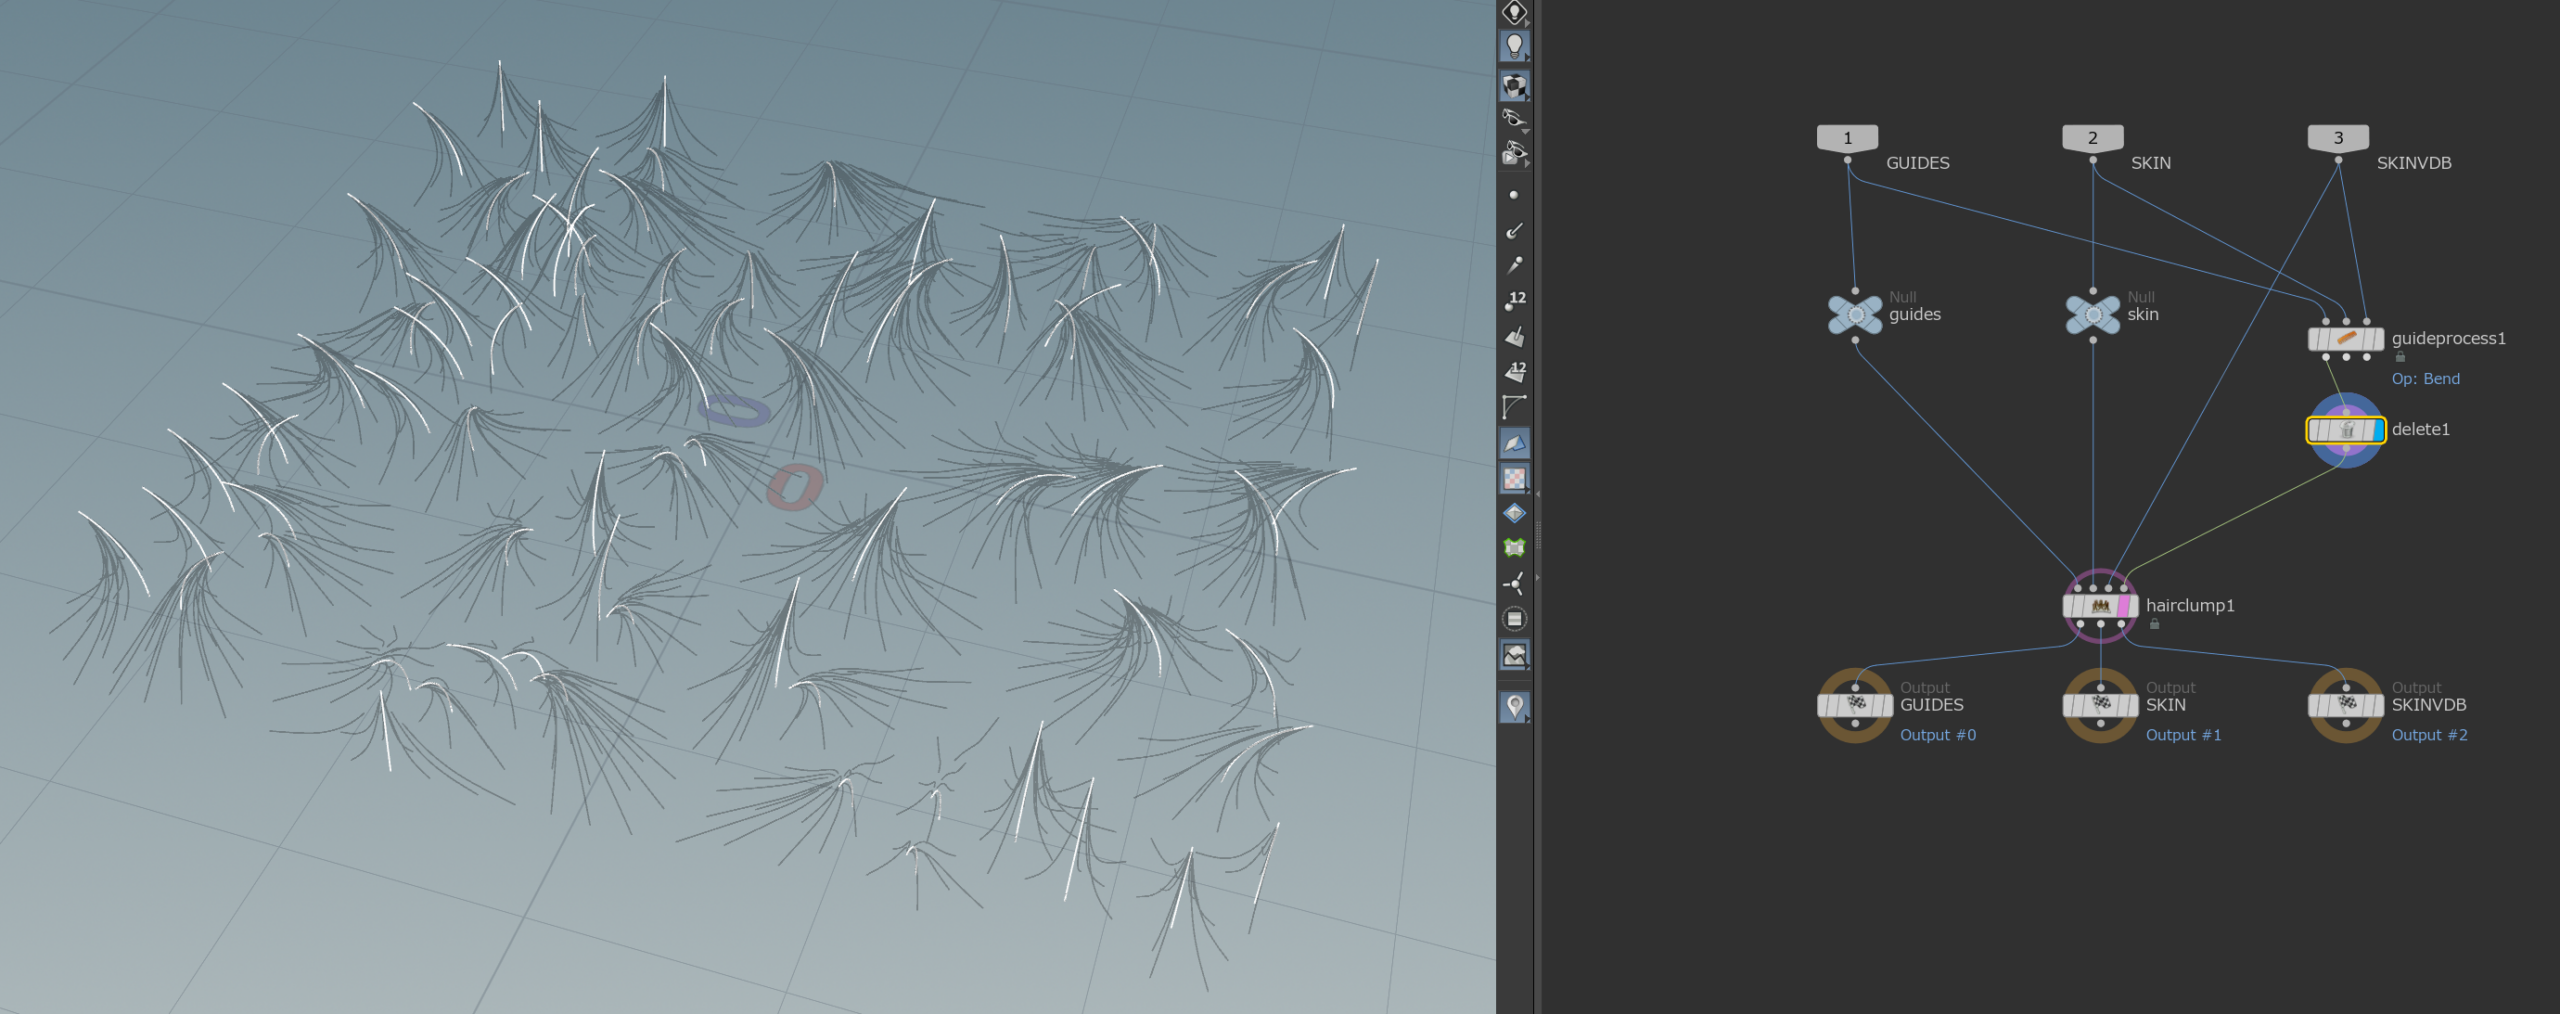2560x1014 pixels.
Task: Select the Output GUIDES node
Action: pyautogui.click(x=1855, y=705)
